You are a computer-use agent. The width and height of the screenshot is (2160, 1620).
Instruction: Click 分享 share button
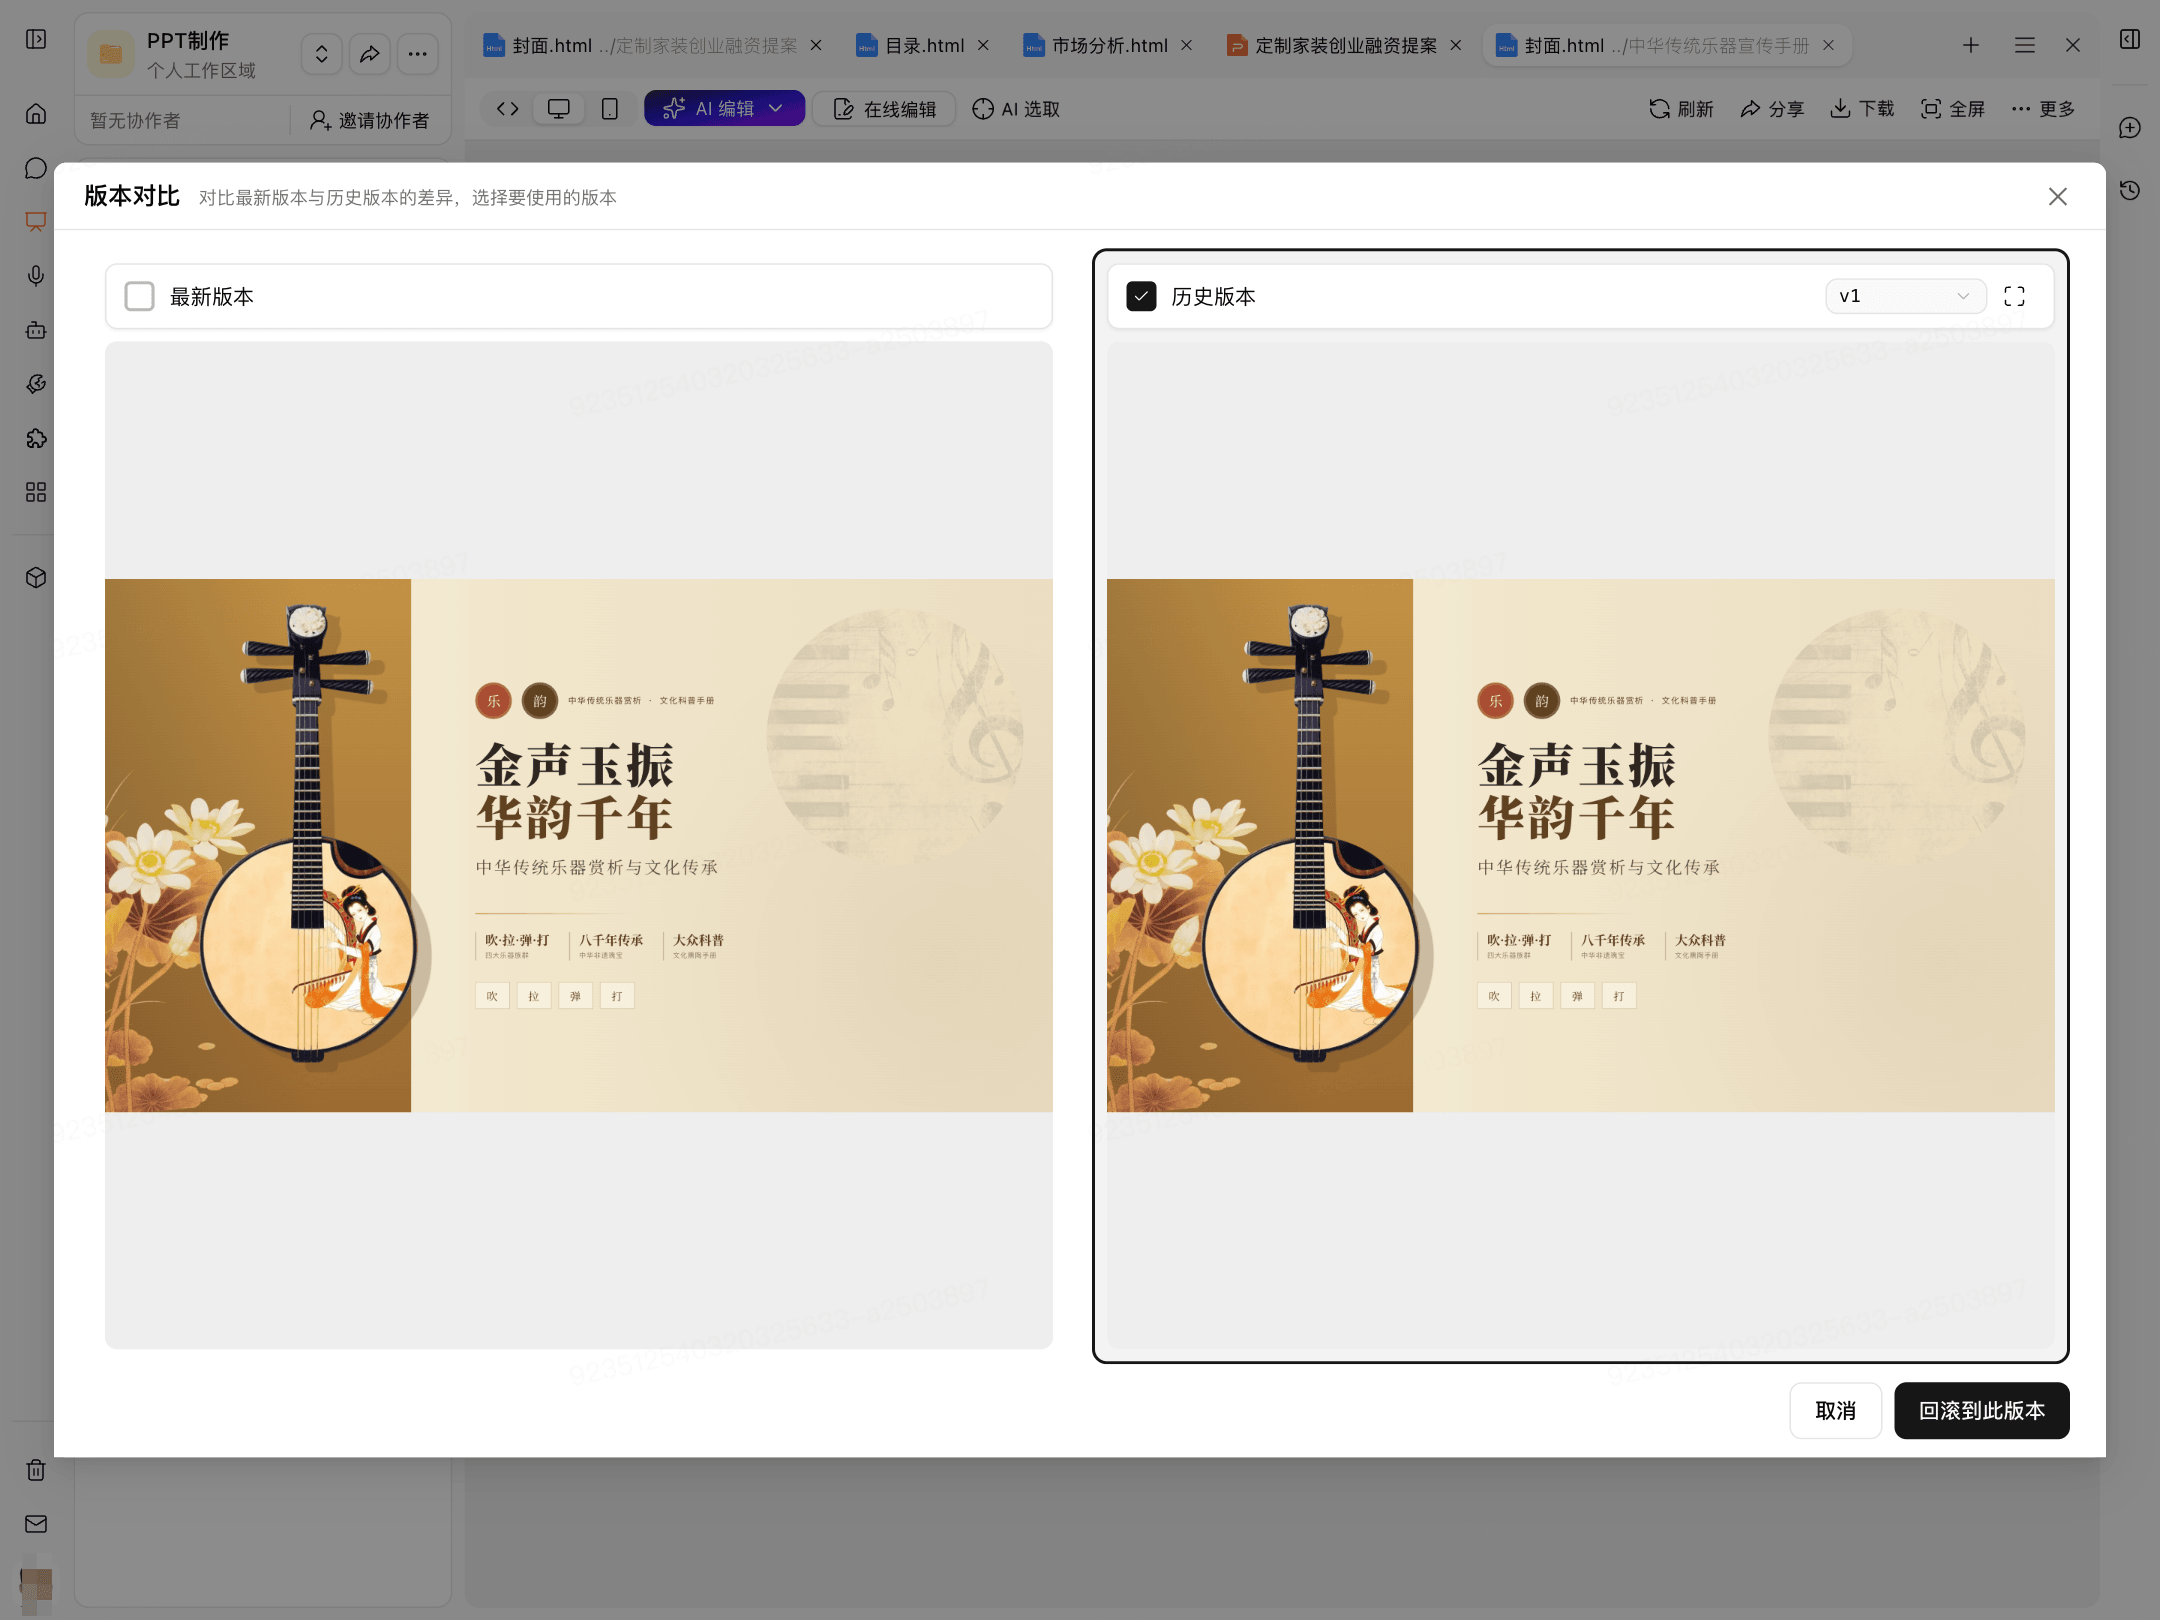(1772, 109)
